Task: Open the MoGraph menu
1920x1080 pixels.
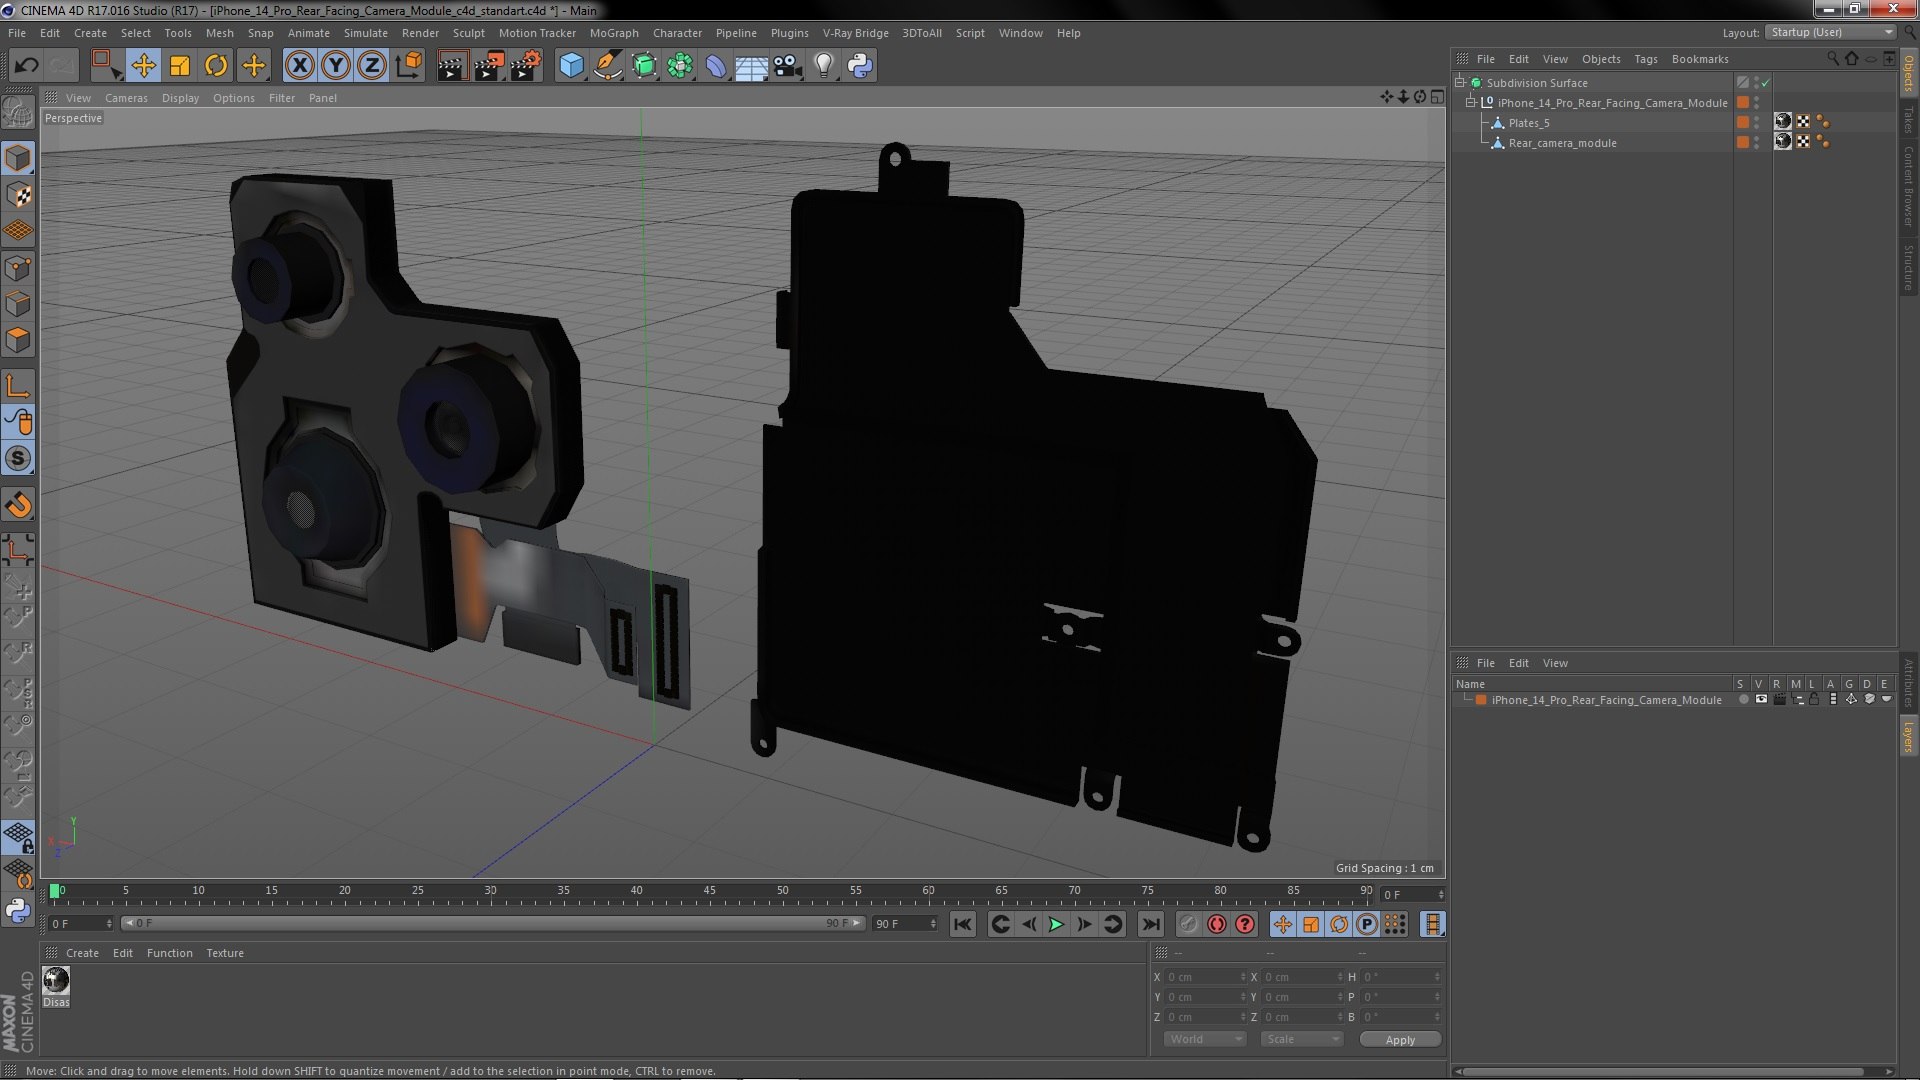Action: [613, 33]
